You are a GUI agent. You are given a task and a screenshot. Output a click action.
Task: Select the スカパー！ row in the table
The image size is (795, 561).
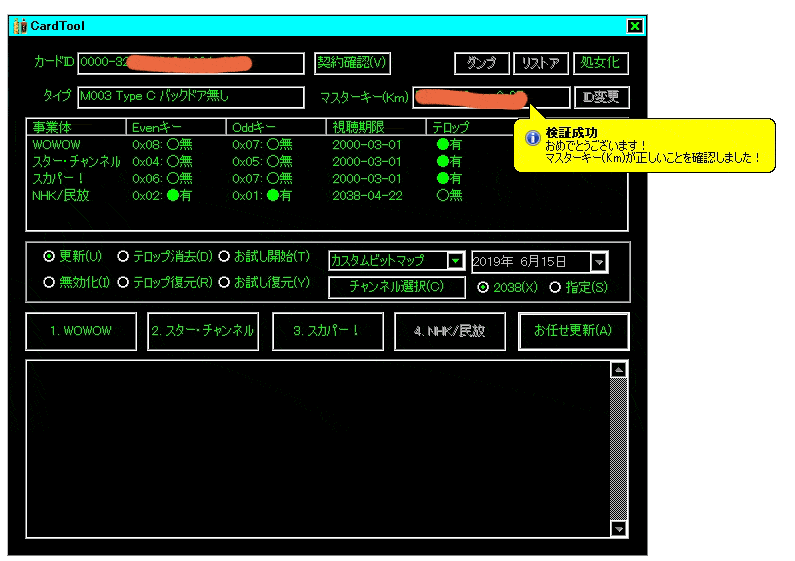327,179
